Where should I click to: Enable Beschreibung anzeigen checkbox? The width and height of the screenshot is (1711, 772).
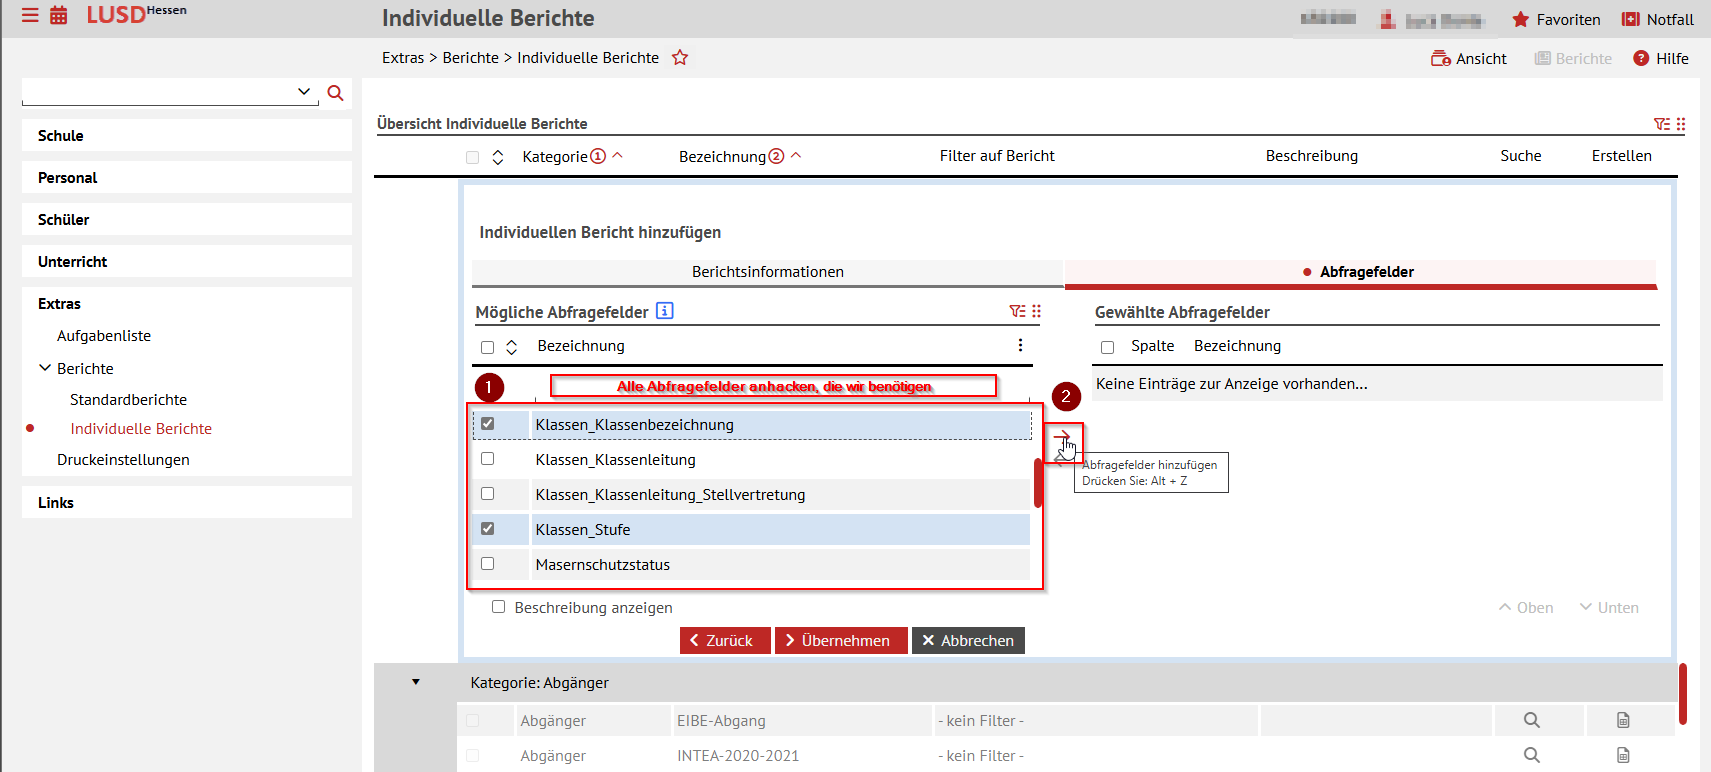pos(498,607)
